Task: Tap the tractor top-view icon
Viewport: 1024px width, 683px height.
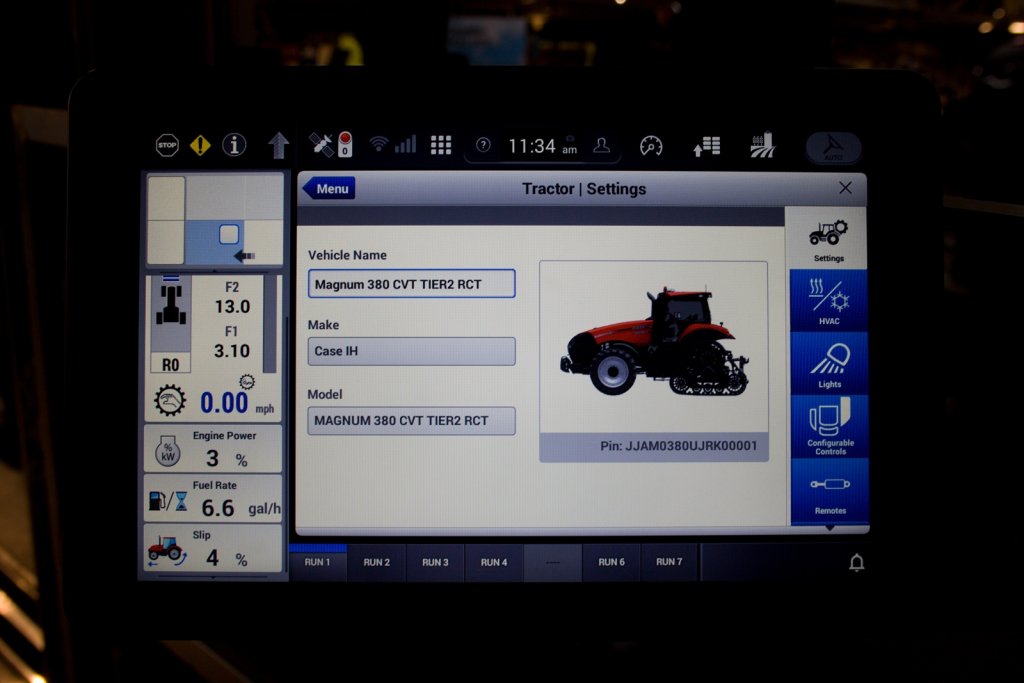Action: (171, 304)
